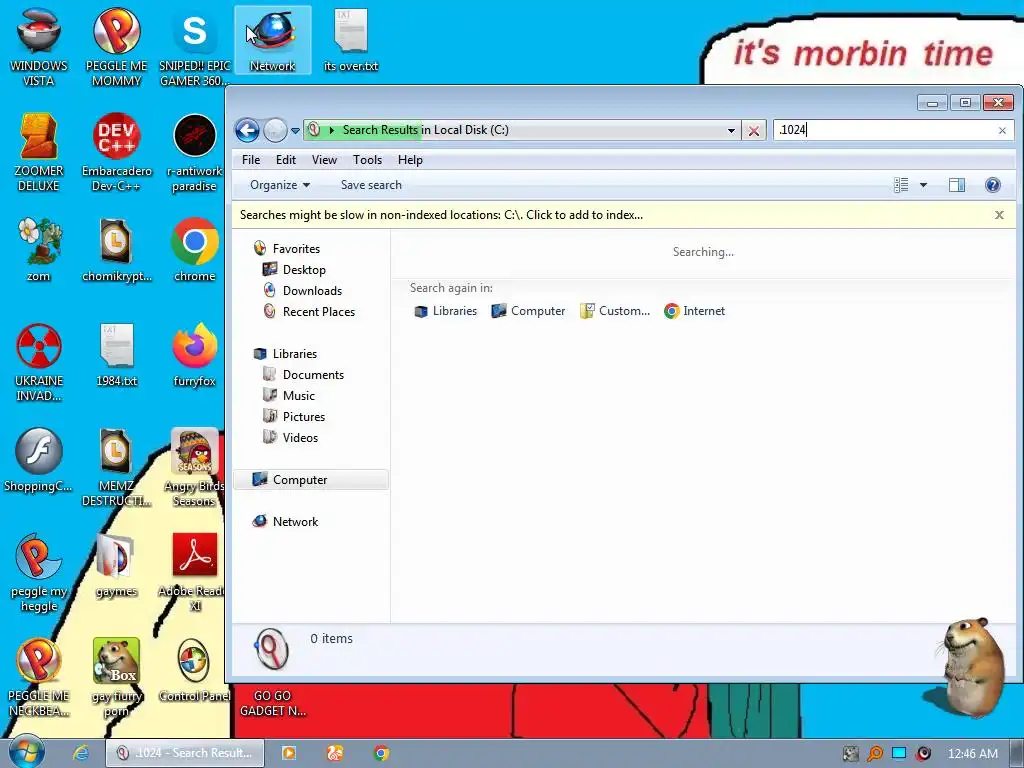Select MEMZ DESTRUCTI... icon
Screen dimensions: 1024x768
coord(116,468)
